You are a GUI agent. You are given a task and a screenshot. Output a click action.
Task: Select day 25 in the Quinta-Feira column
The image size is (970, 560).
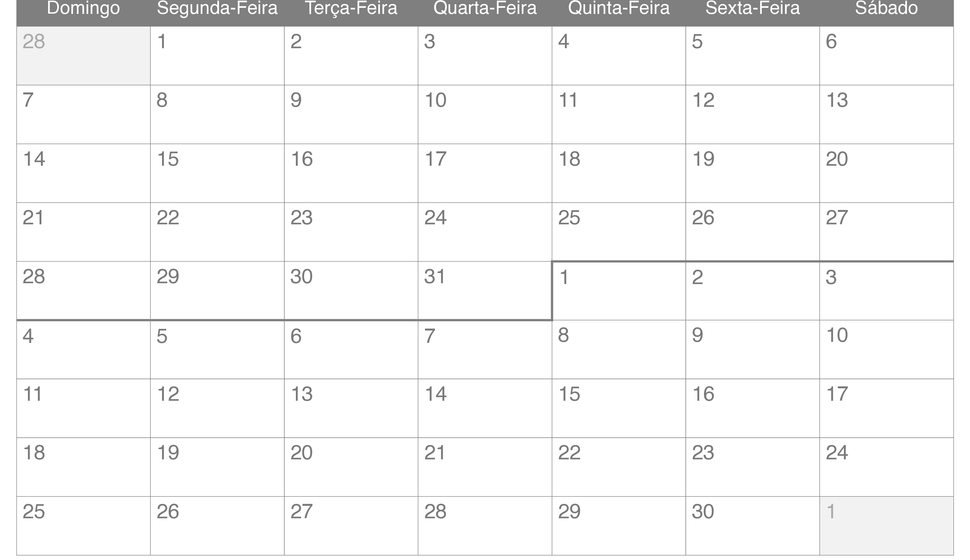[619, 232]
